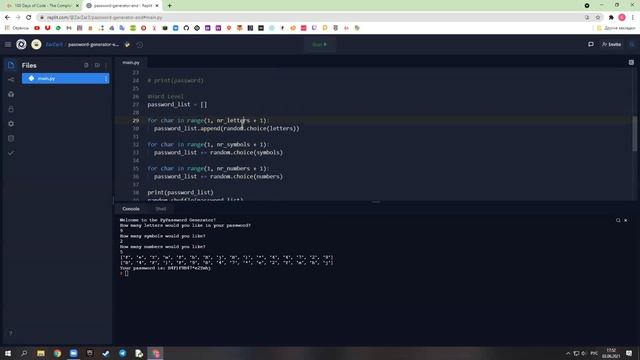Open the Packages sidebar icon
Viewport: 640px width, 360px height.
pyautogui.click(x=11, y=94)
